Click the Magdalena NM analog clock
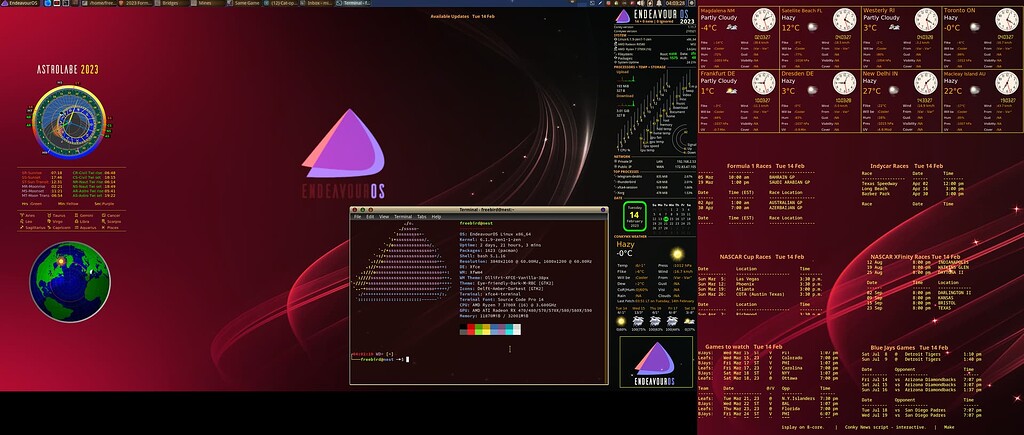Viewport: 1024px width, 435px height. tap(763, 20)
